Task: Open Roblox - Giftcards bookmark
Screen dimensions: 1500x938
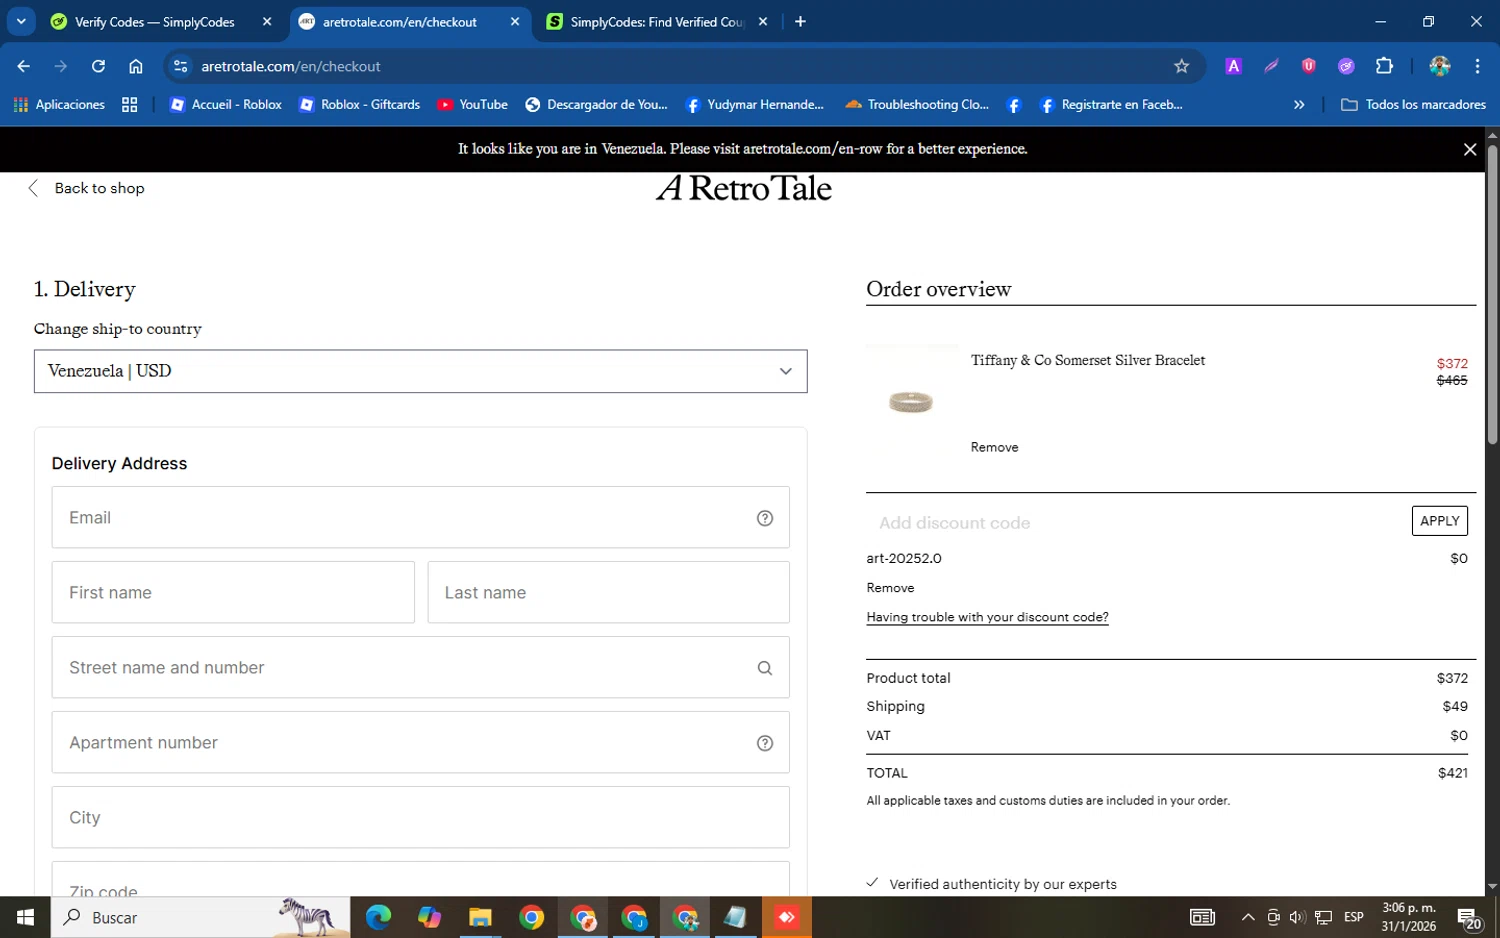Action: [360, 104]
